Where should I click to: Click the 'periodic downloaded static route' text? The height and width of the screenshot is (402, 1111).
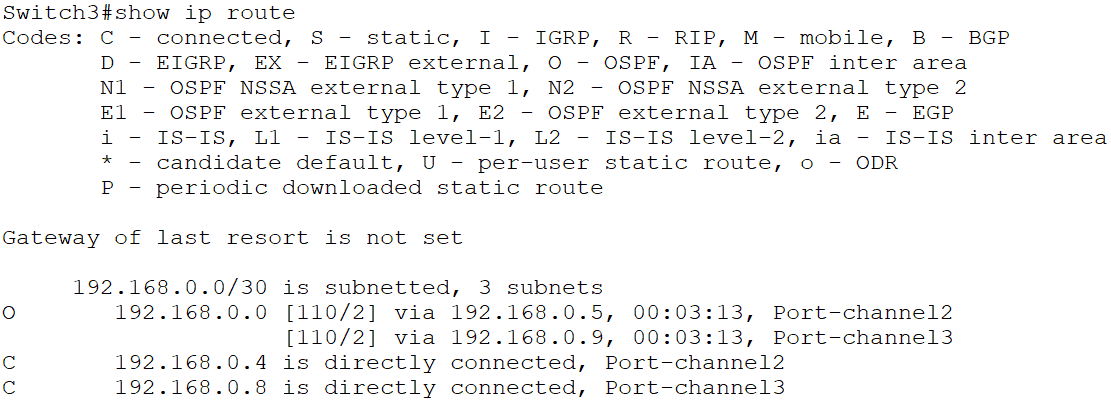tap(379, 188)
